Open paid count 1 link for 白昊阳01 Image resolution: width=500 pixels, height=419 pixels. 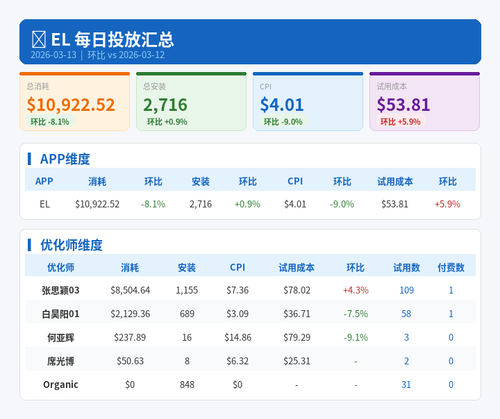[x=451, y=314]
